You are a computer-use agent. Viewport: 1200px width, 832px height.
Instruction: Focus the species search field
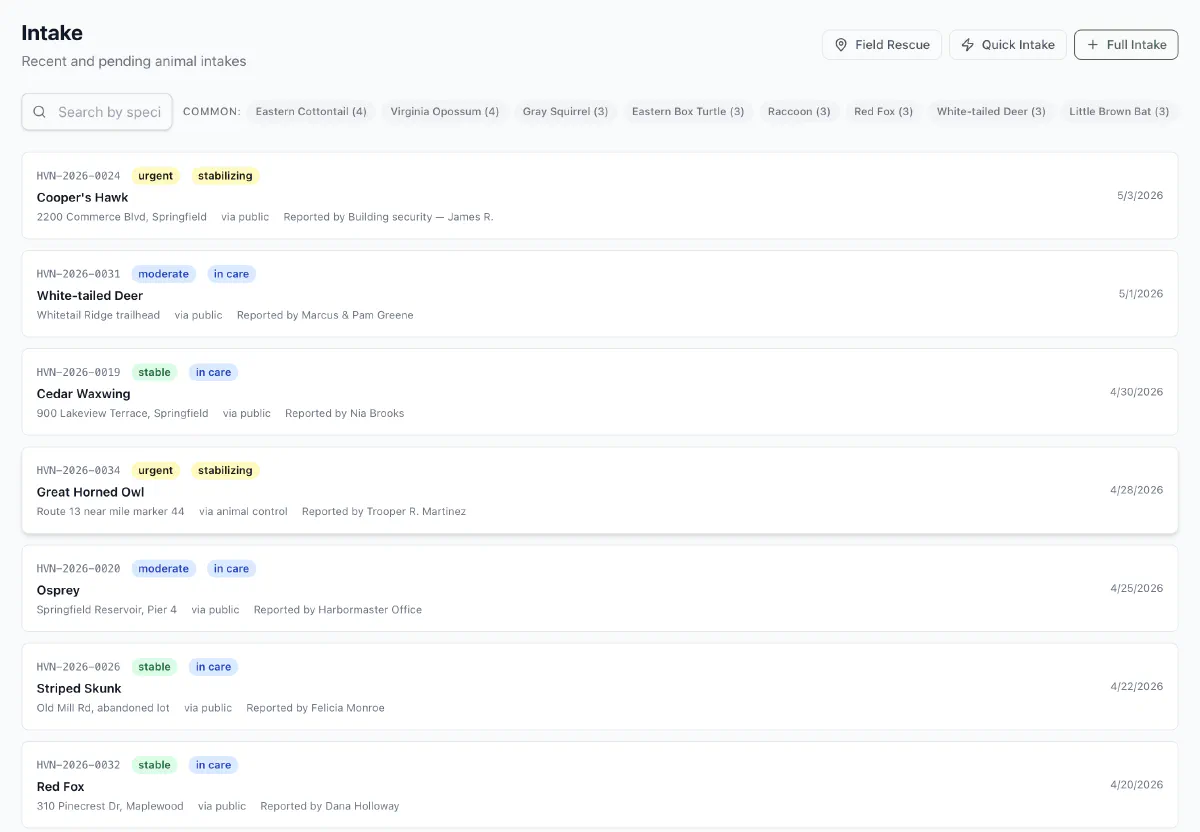(x=97, y=112)
